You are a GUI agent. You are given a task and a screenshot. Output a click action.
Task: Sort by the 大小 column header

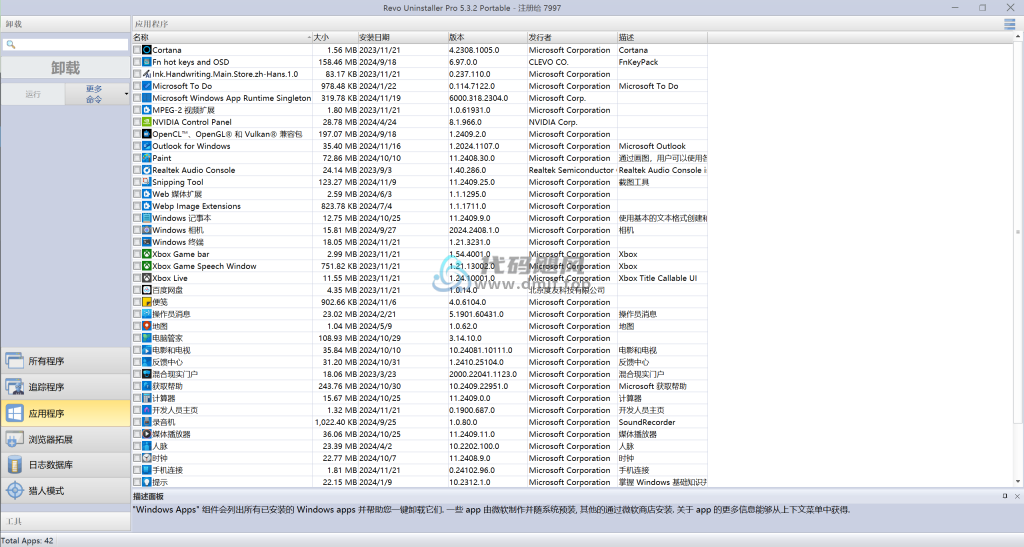click(x=334, y=37)
